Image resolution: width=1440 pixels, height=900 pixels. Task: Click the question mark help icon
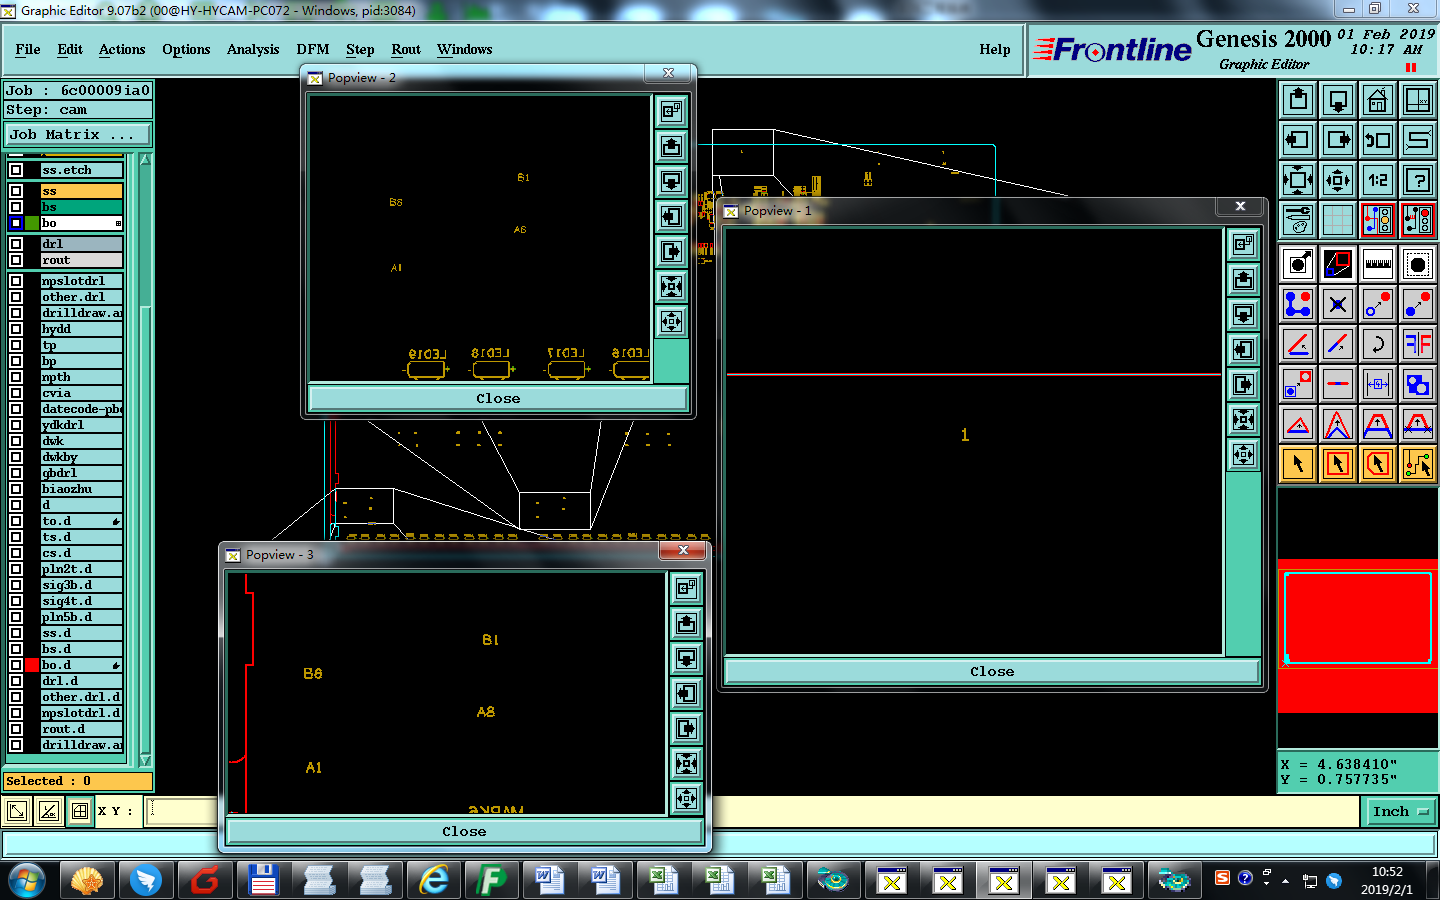pos(1418,180)
